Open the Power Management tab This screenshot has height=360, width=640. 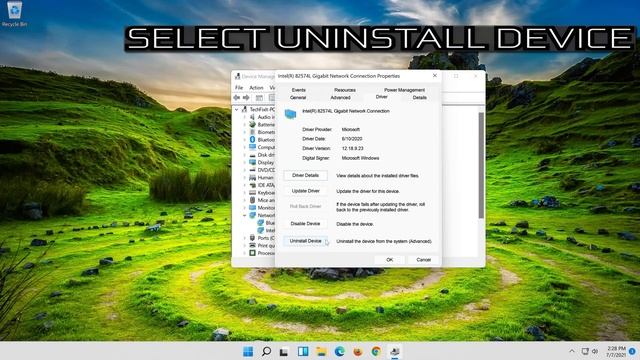(x=404, y=90)
